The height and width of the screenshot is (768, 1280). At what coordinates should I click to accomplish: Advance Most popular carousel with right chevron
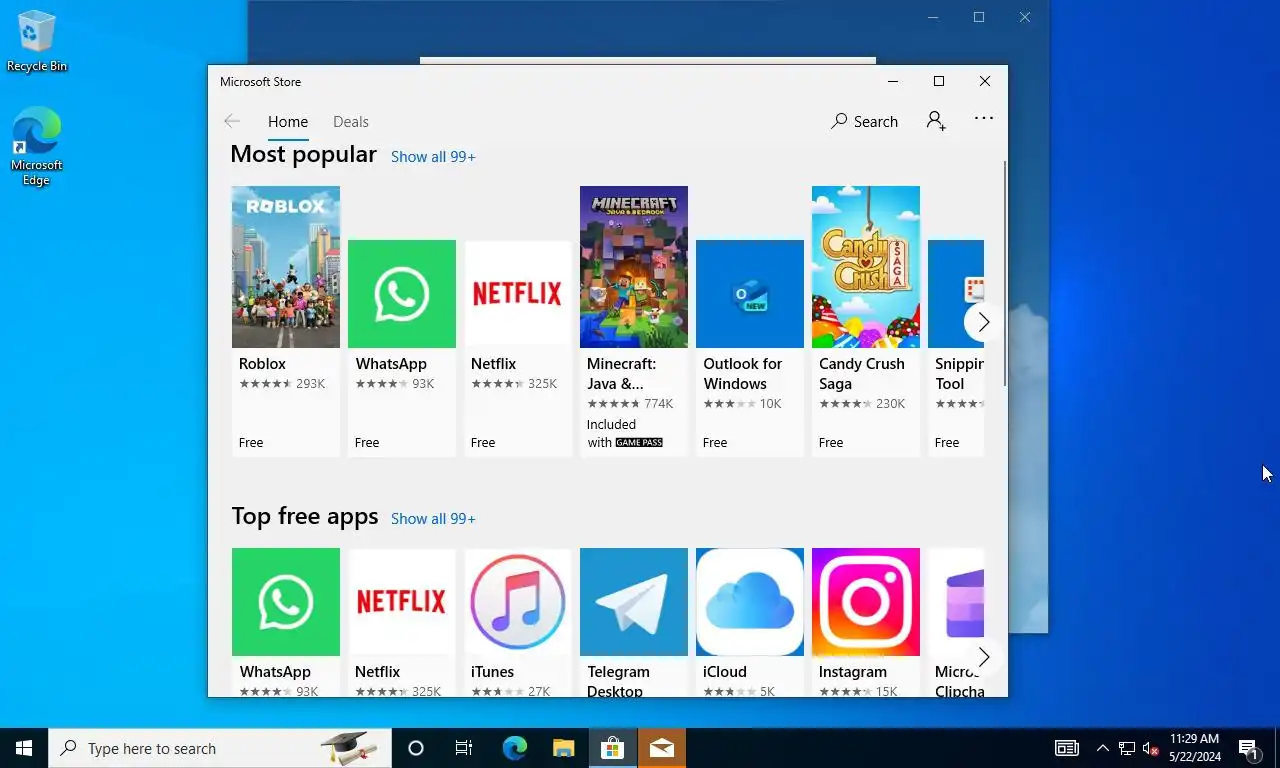point(983,322)
